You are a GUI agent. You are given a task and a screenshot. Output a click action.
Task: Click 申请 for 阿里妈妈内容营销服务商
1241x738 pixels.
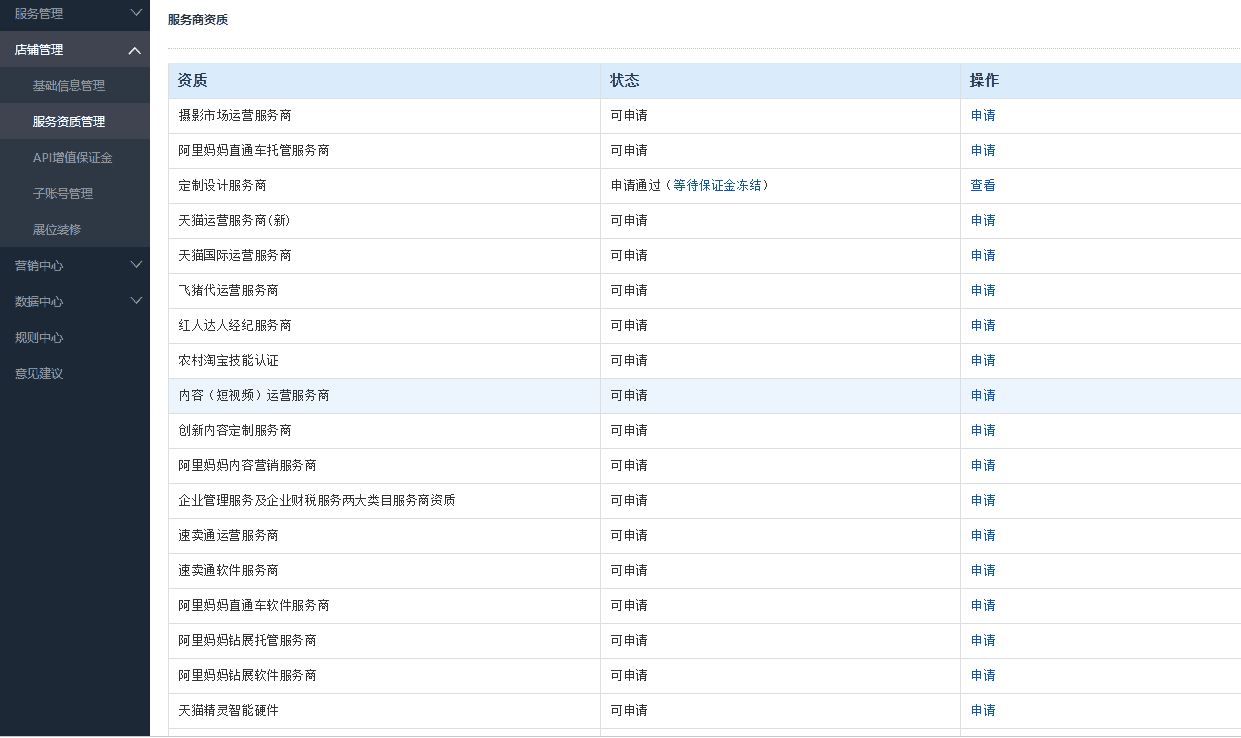(983, 466)
